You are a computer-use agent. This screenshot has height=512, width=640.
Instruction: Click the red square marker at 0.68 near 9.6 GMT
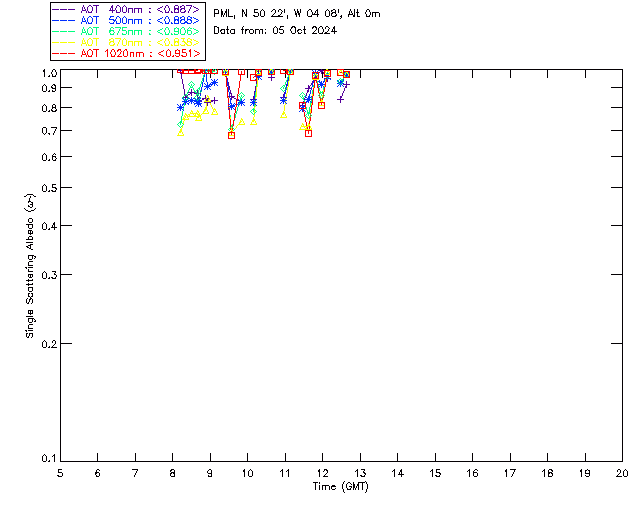[x=231, y=135]
